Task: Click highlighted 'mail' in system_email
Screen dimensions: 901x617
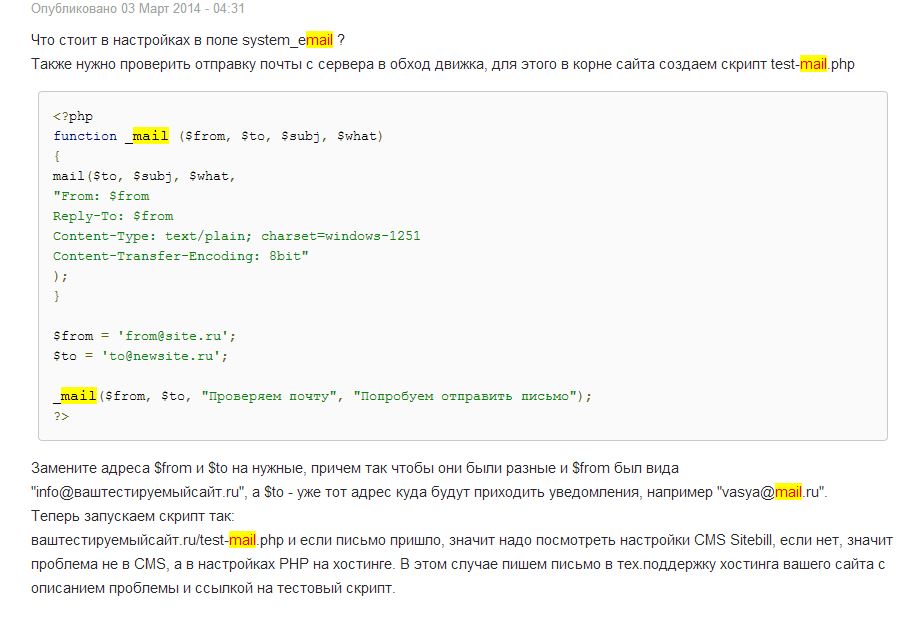Action: 319,40
